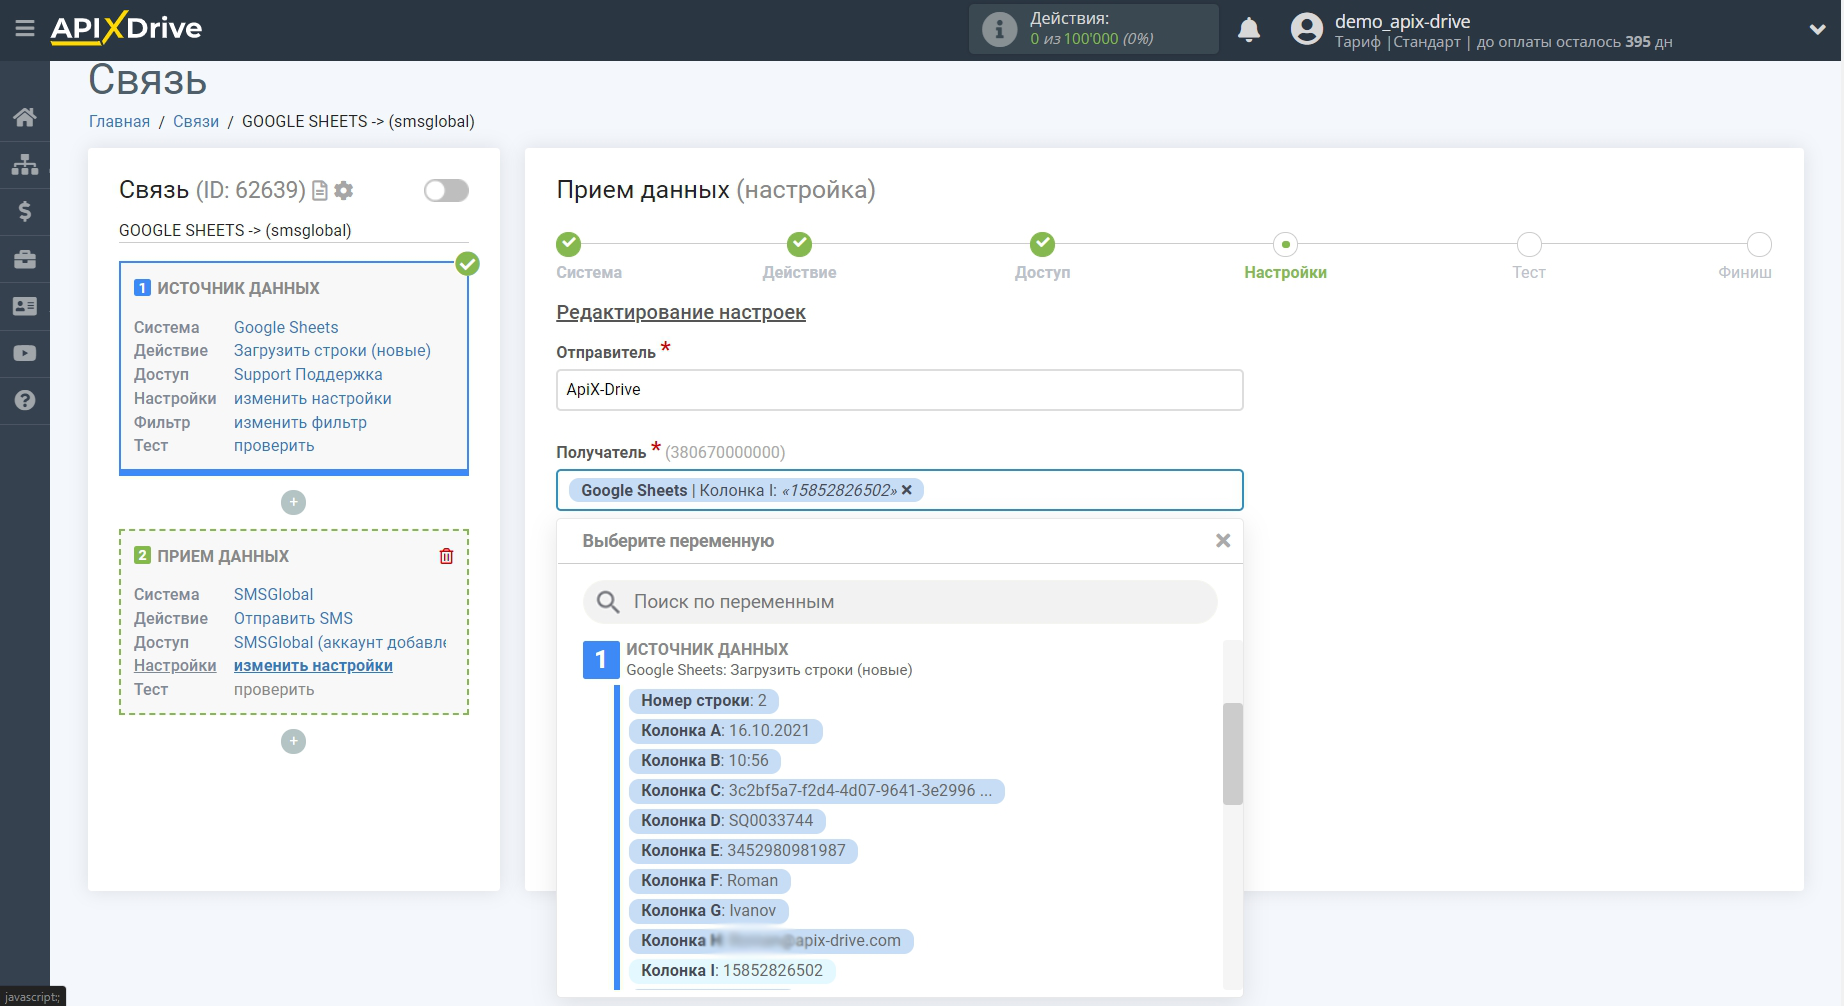Click the variable search magnifier icon
This screenshot has width=1844, height=1006.
(608, 602)
